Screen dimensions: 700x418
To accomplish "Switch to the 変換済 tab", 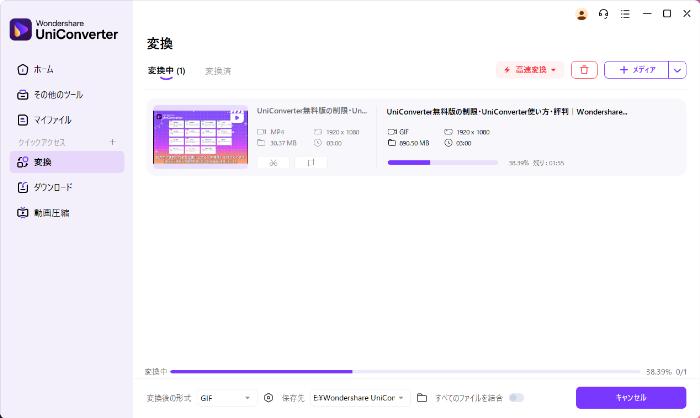I will (218, 71).
